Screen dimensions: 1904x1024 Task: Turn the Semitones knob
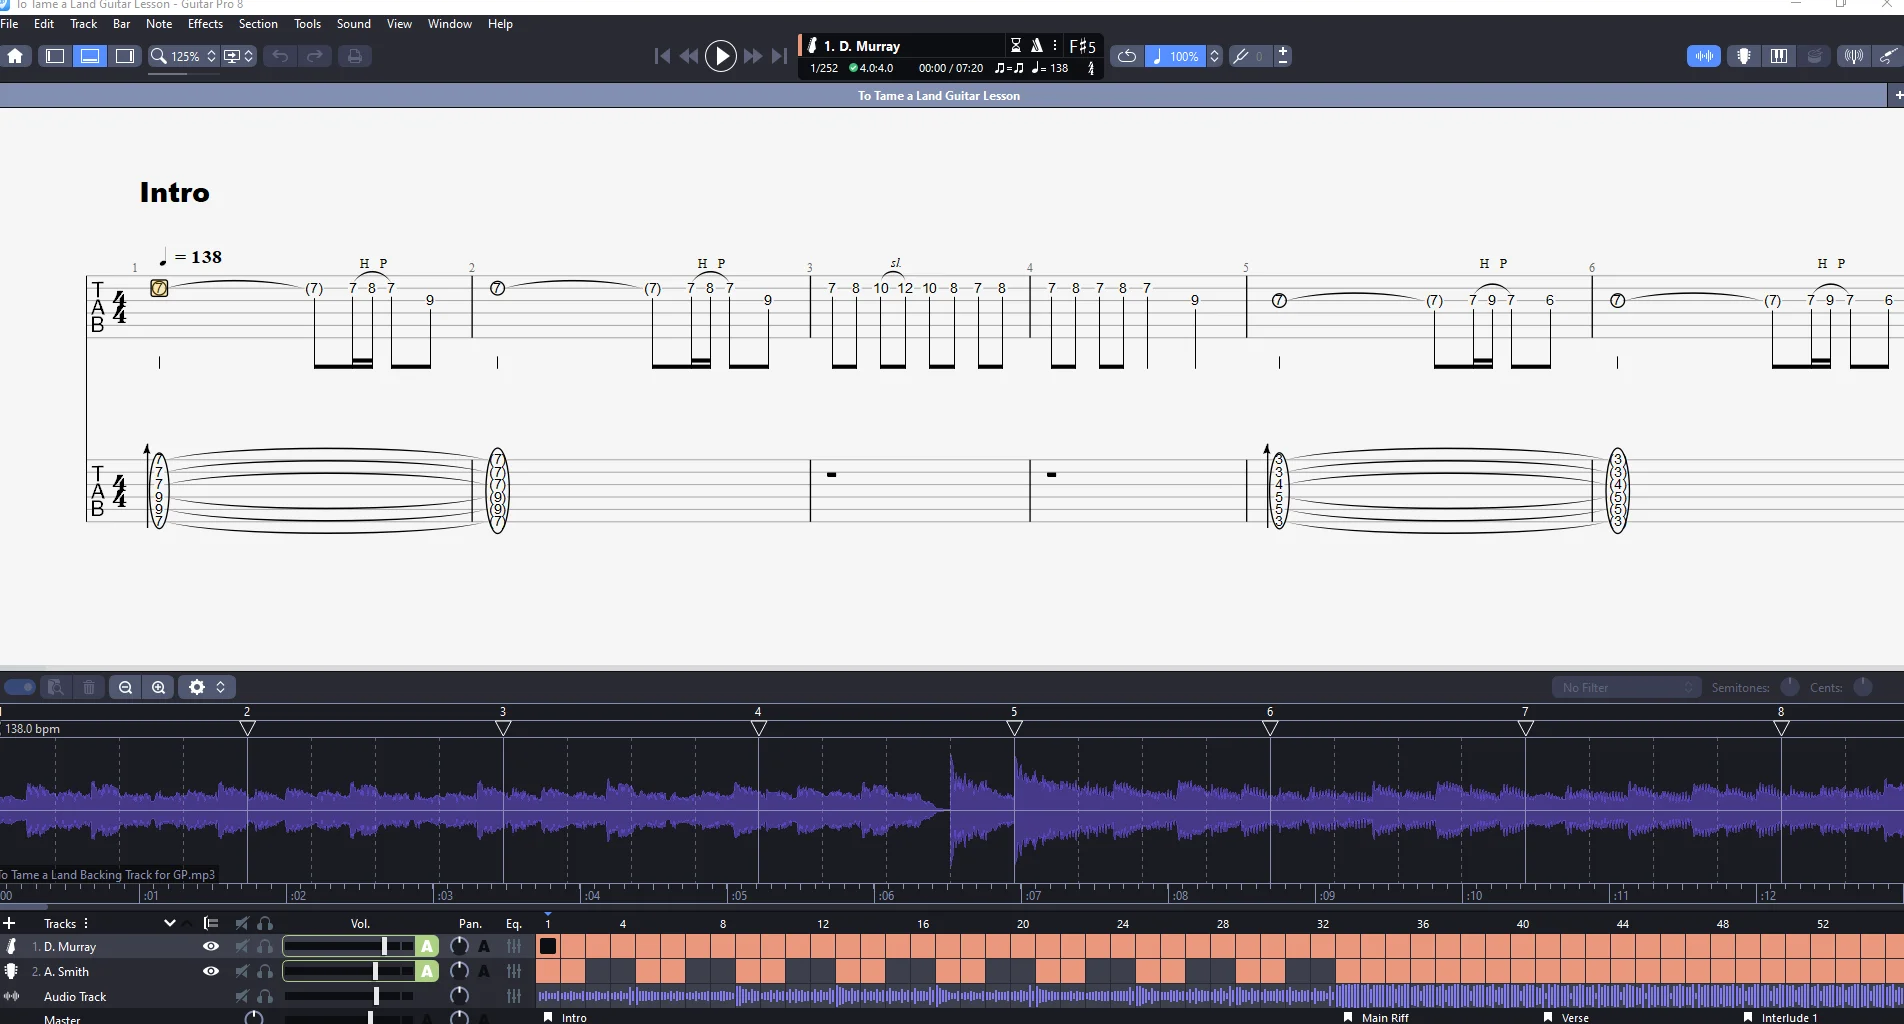click(1790, 687)
